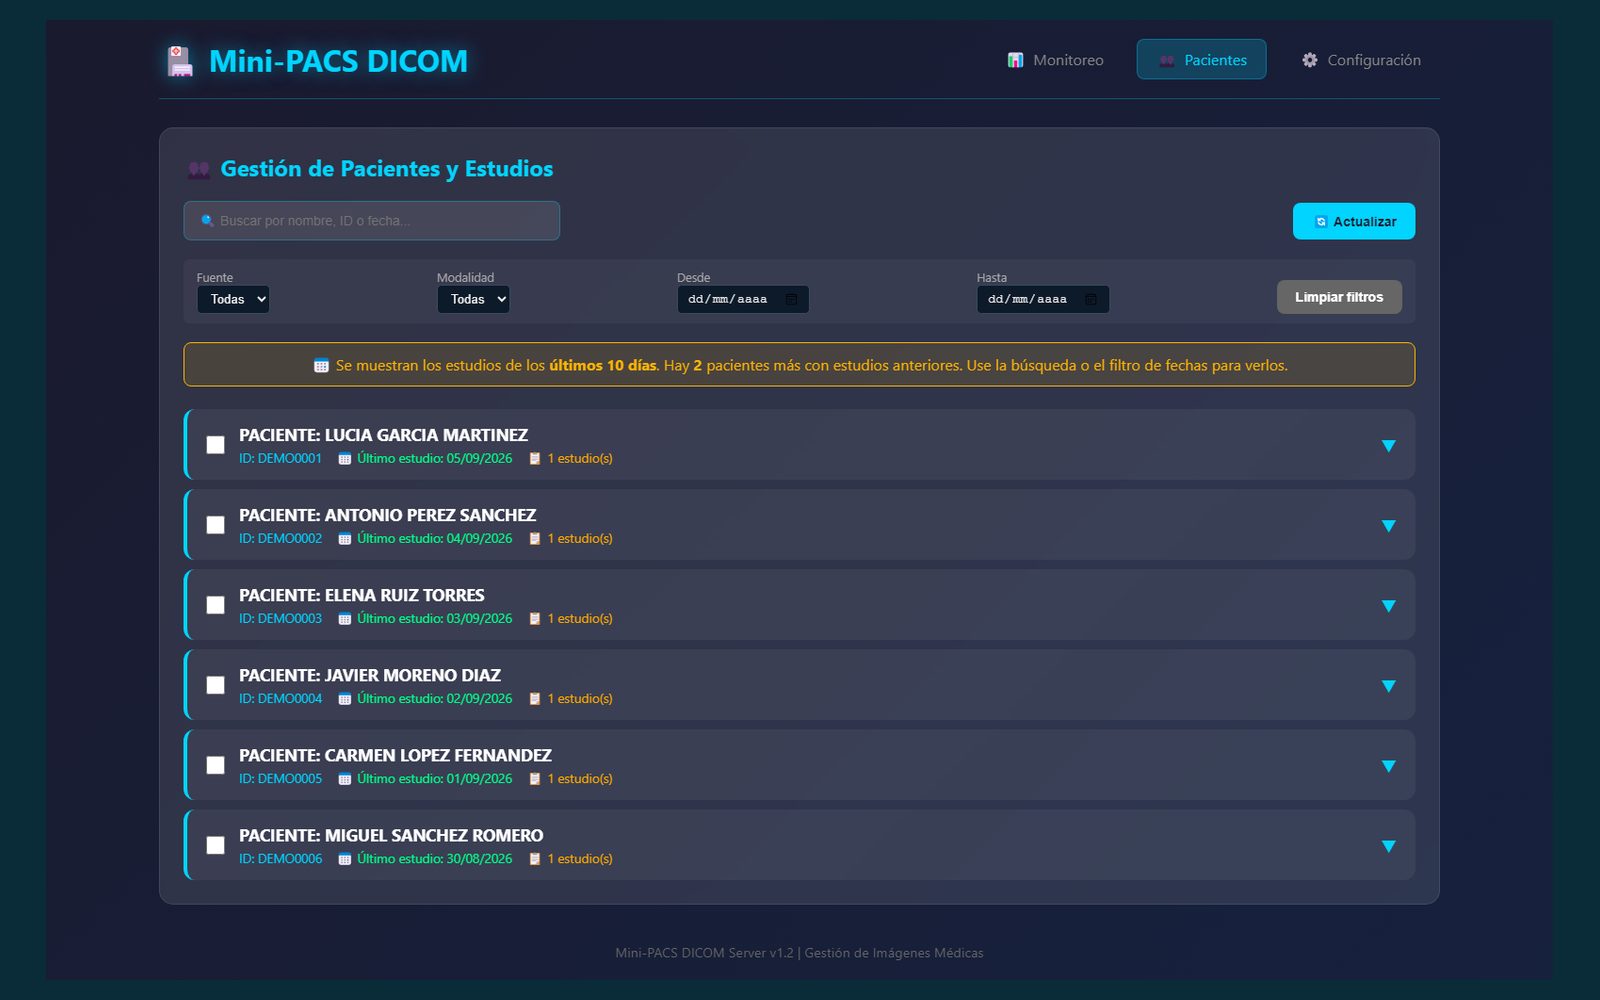
Task: Expand Lucia Garcia Martinez studies arrow
Action: [1388, 446]
